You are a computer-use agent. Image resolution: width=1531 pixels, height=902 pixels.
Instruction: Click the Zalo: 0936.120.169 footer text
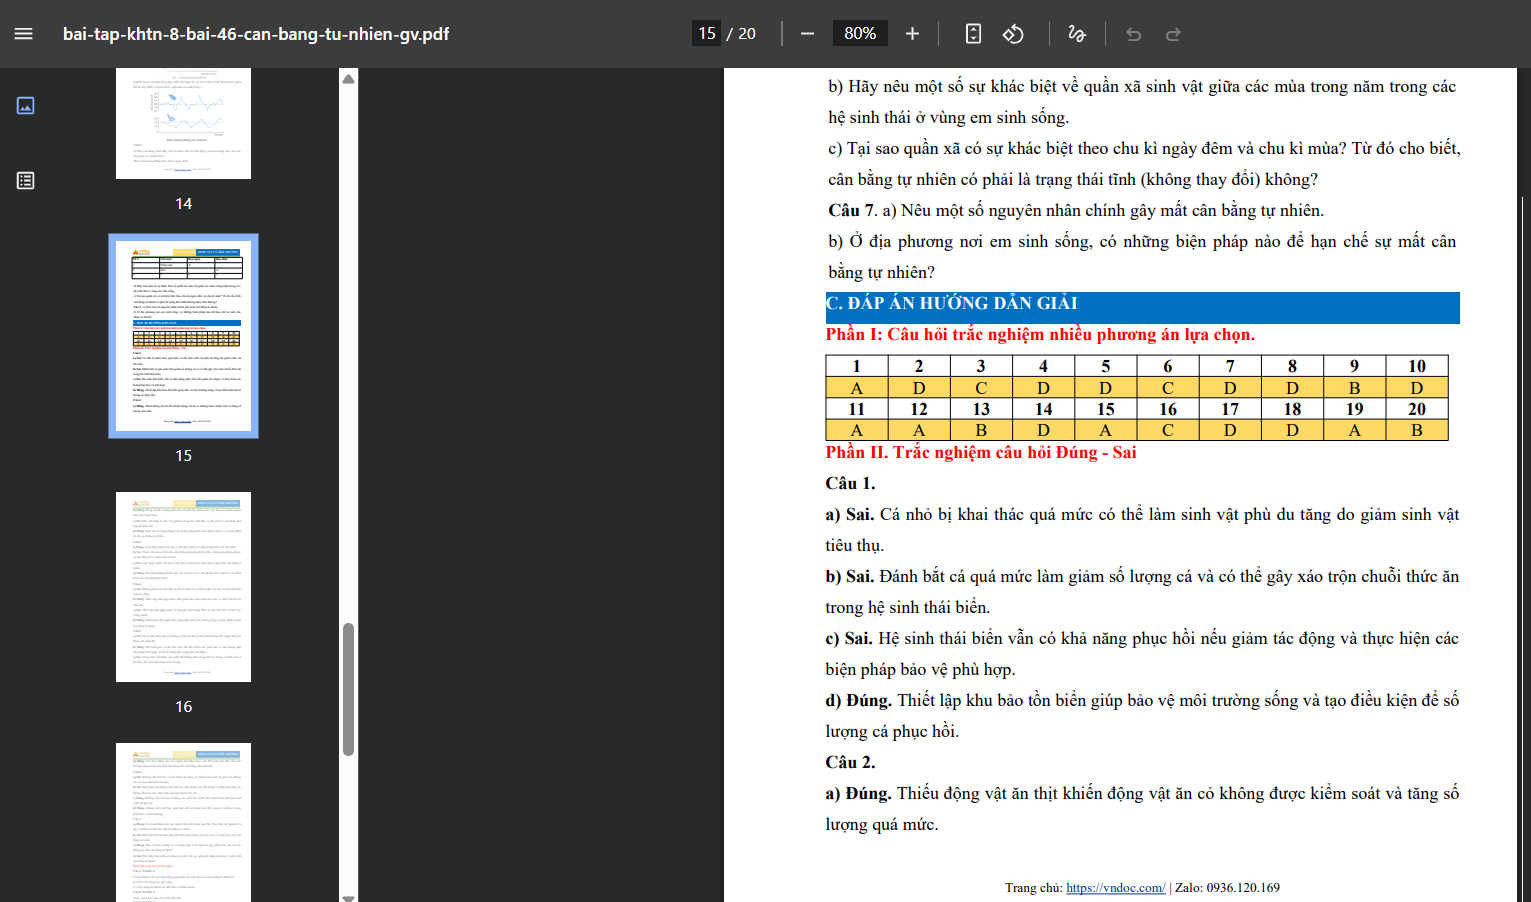point(1227,888)
